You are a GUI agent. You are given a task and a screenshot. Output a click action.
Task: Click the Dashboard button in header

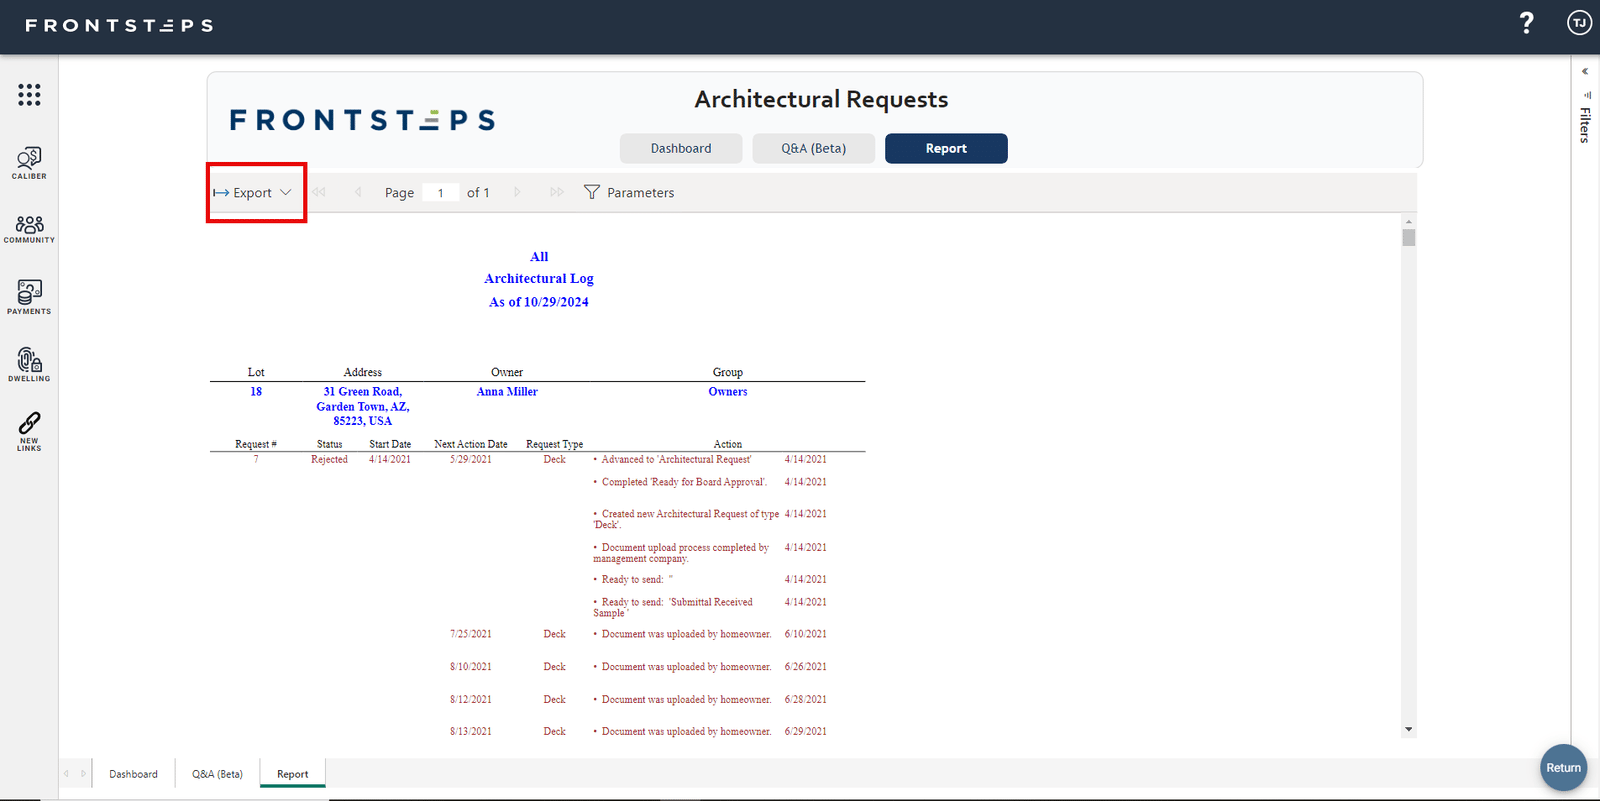[x=681, y=148]
